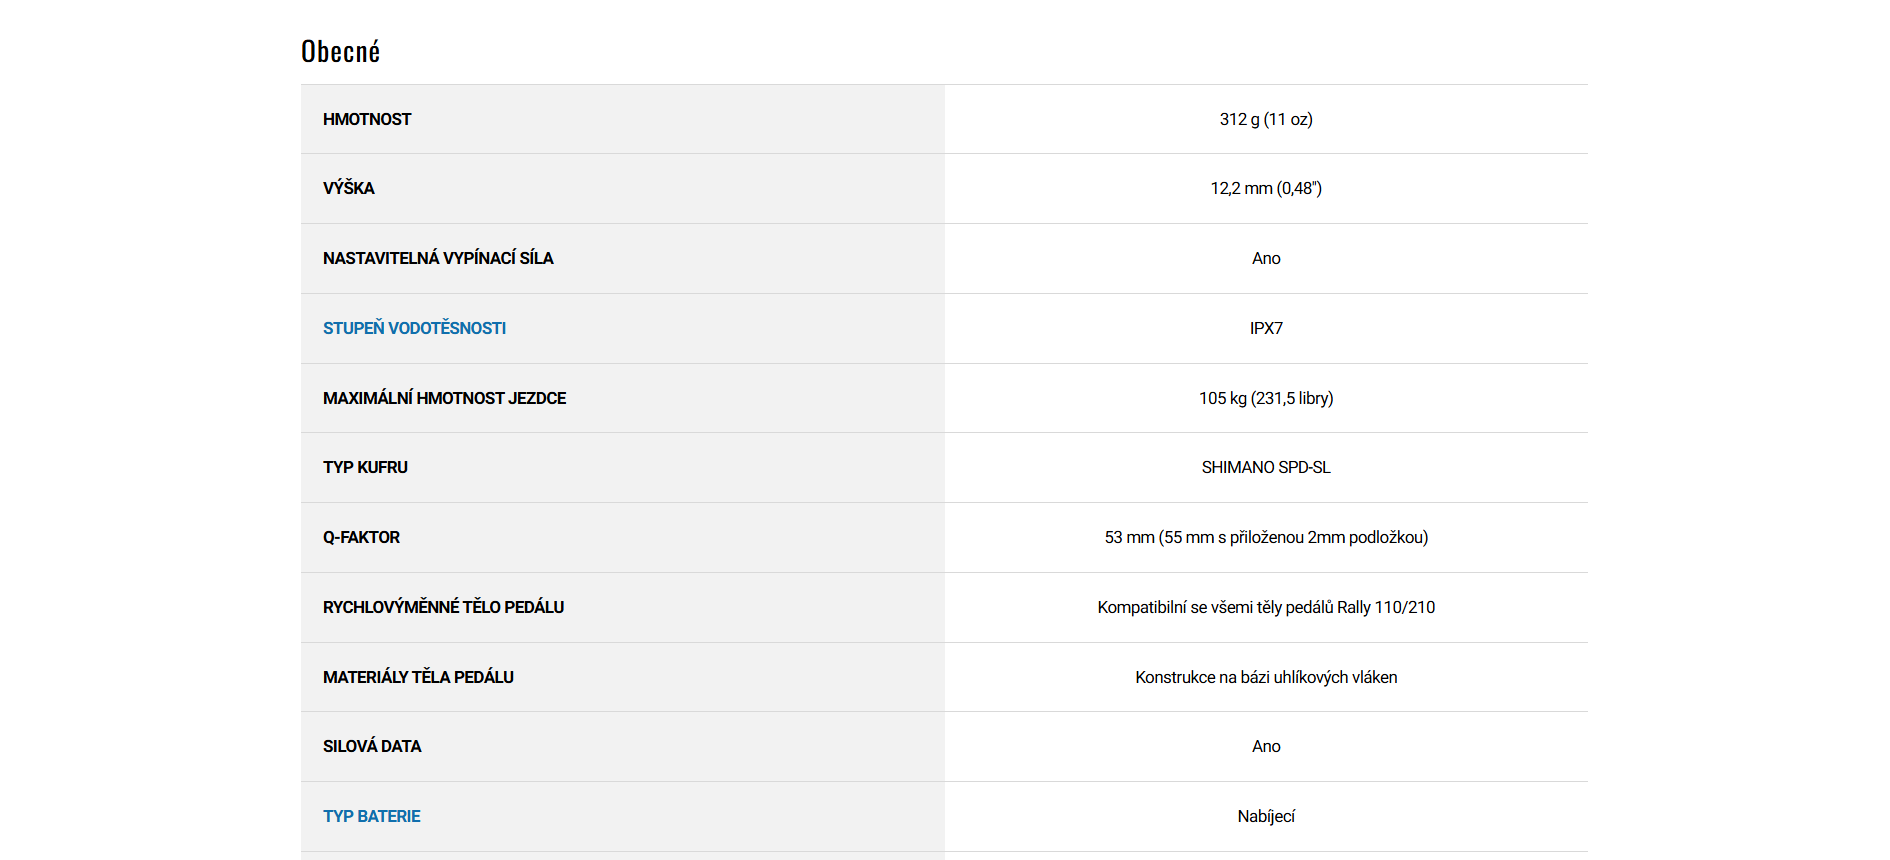The width and height of the screenshot is (1890, 860).
Task: Select the 53 mm Q-factor value text
Action: [x=1265, y=537]
